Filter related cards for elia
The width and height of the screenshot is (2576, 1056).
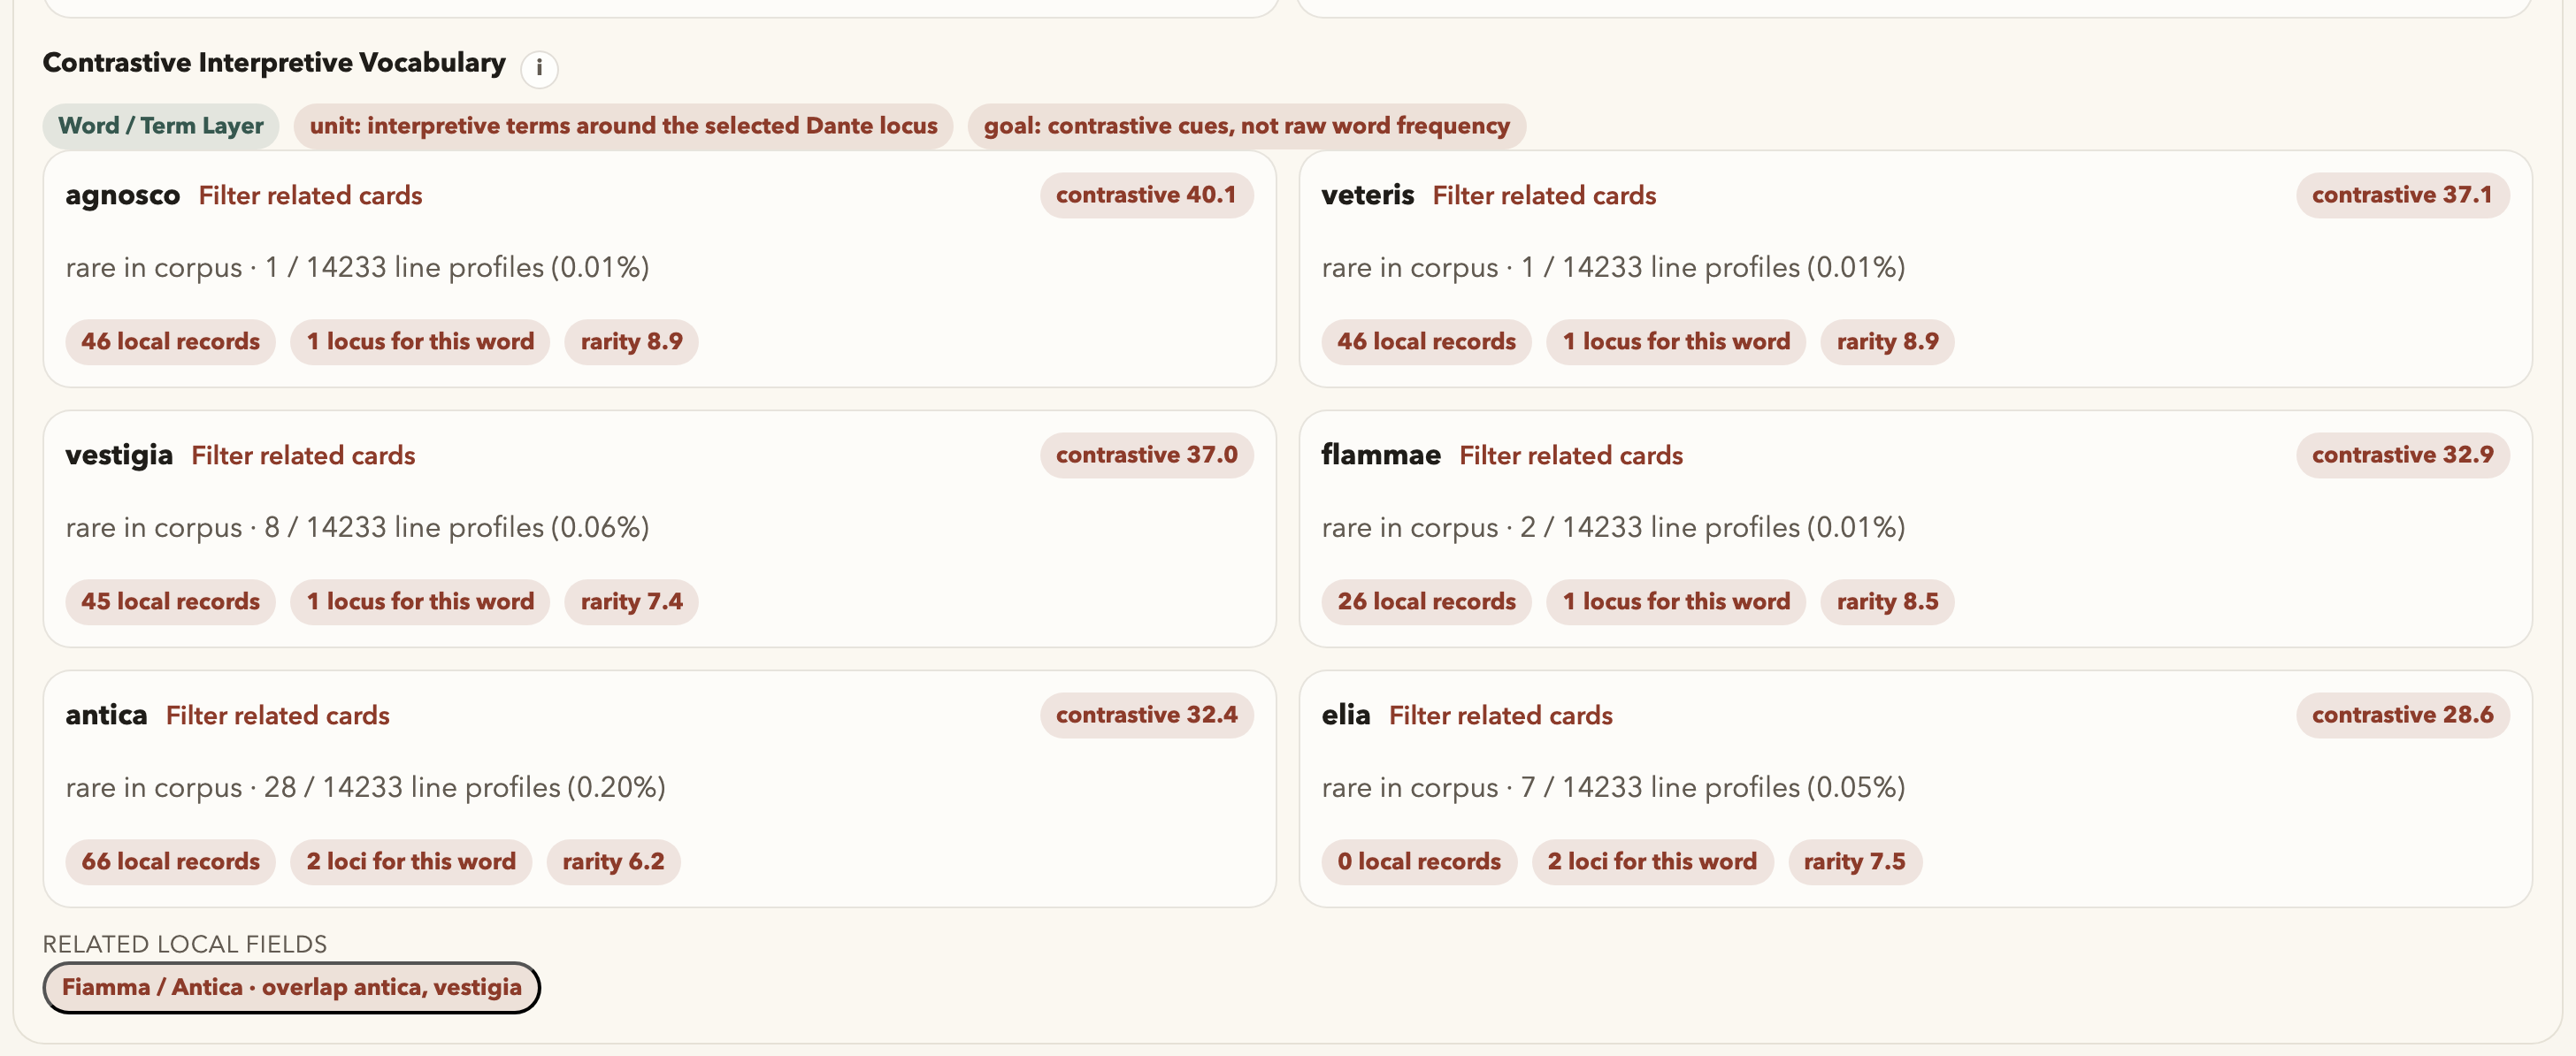coord(1500,716)
